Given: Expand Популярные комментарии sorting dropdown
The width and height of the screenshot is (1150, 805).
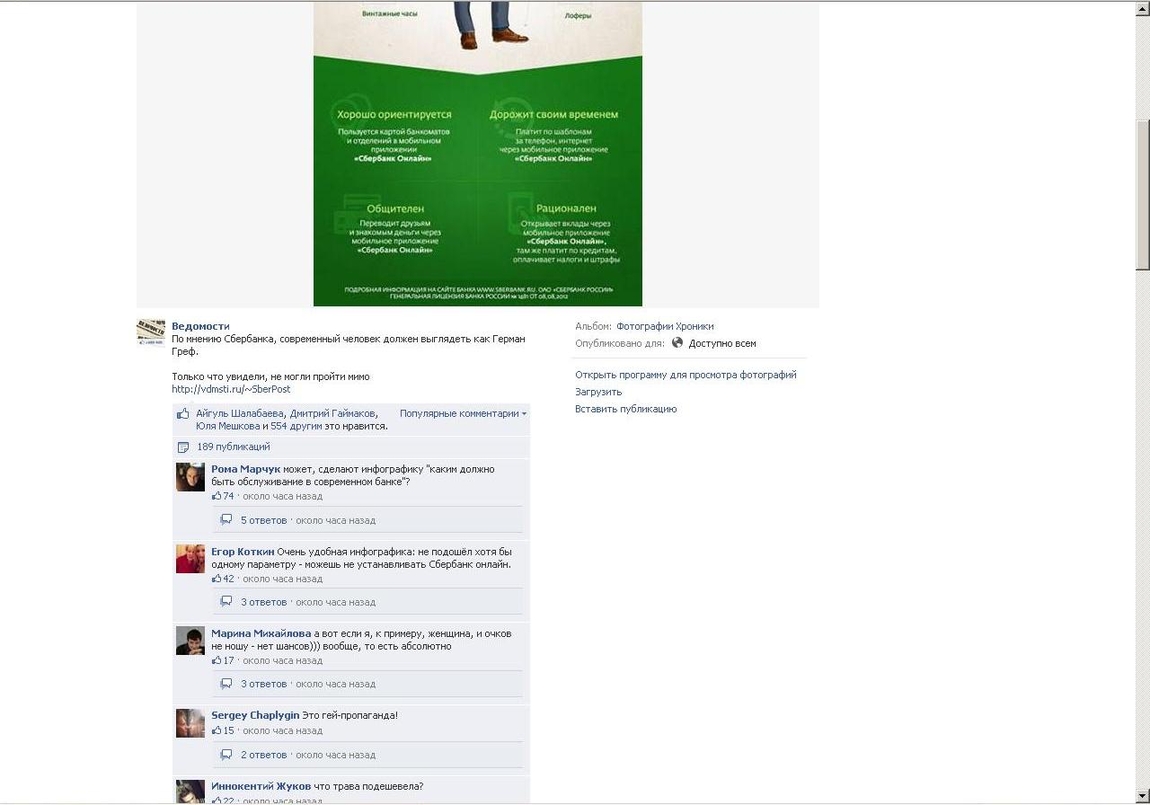Looking at the screenshot, I should click(x=463, y=413).
